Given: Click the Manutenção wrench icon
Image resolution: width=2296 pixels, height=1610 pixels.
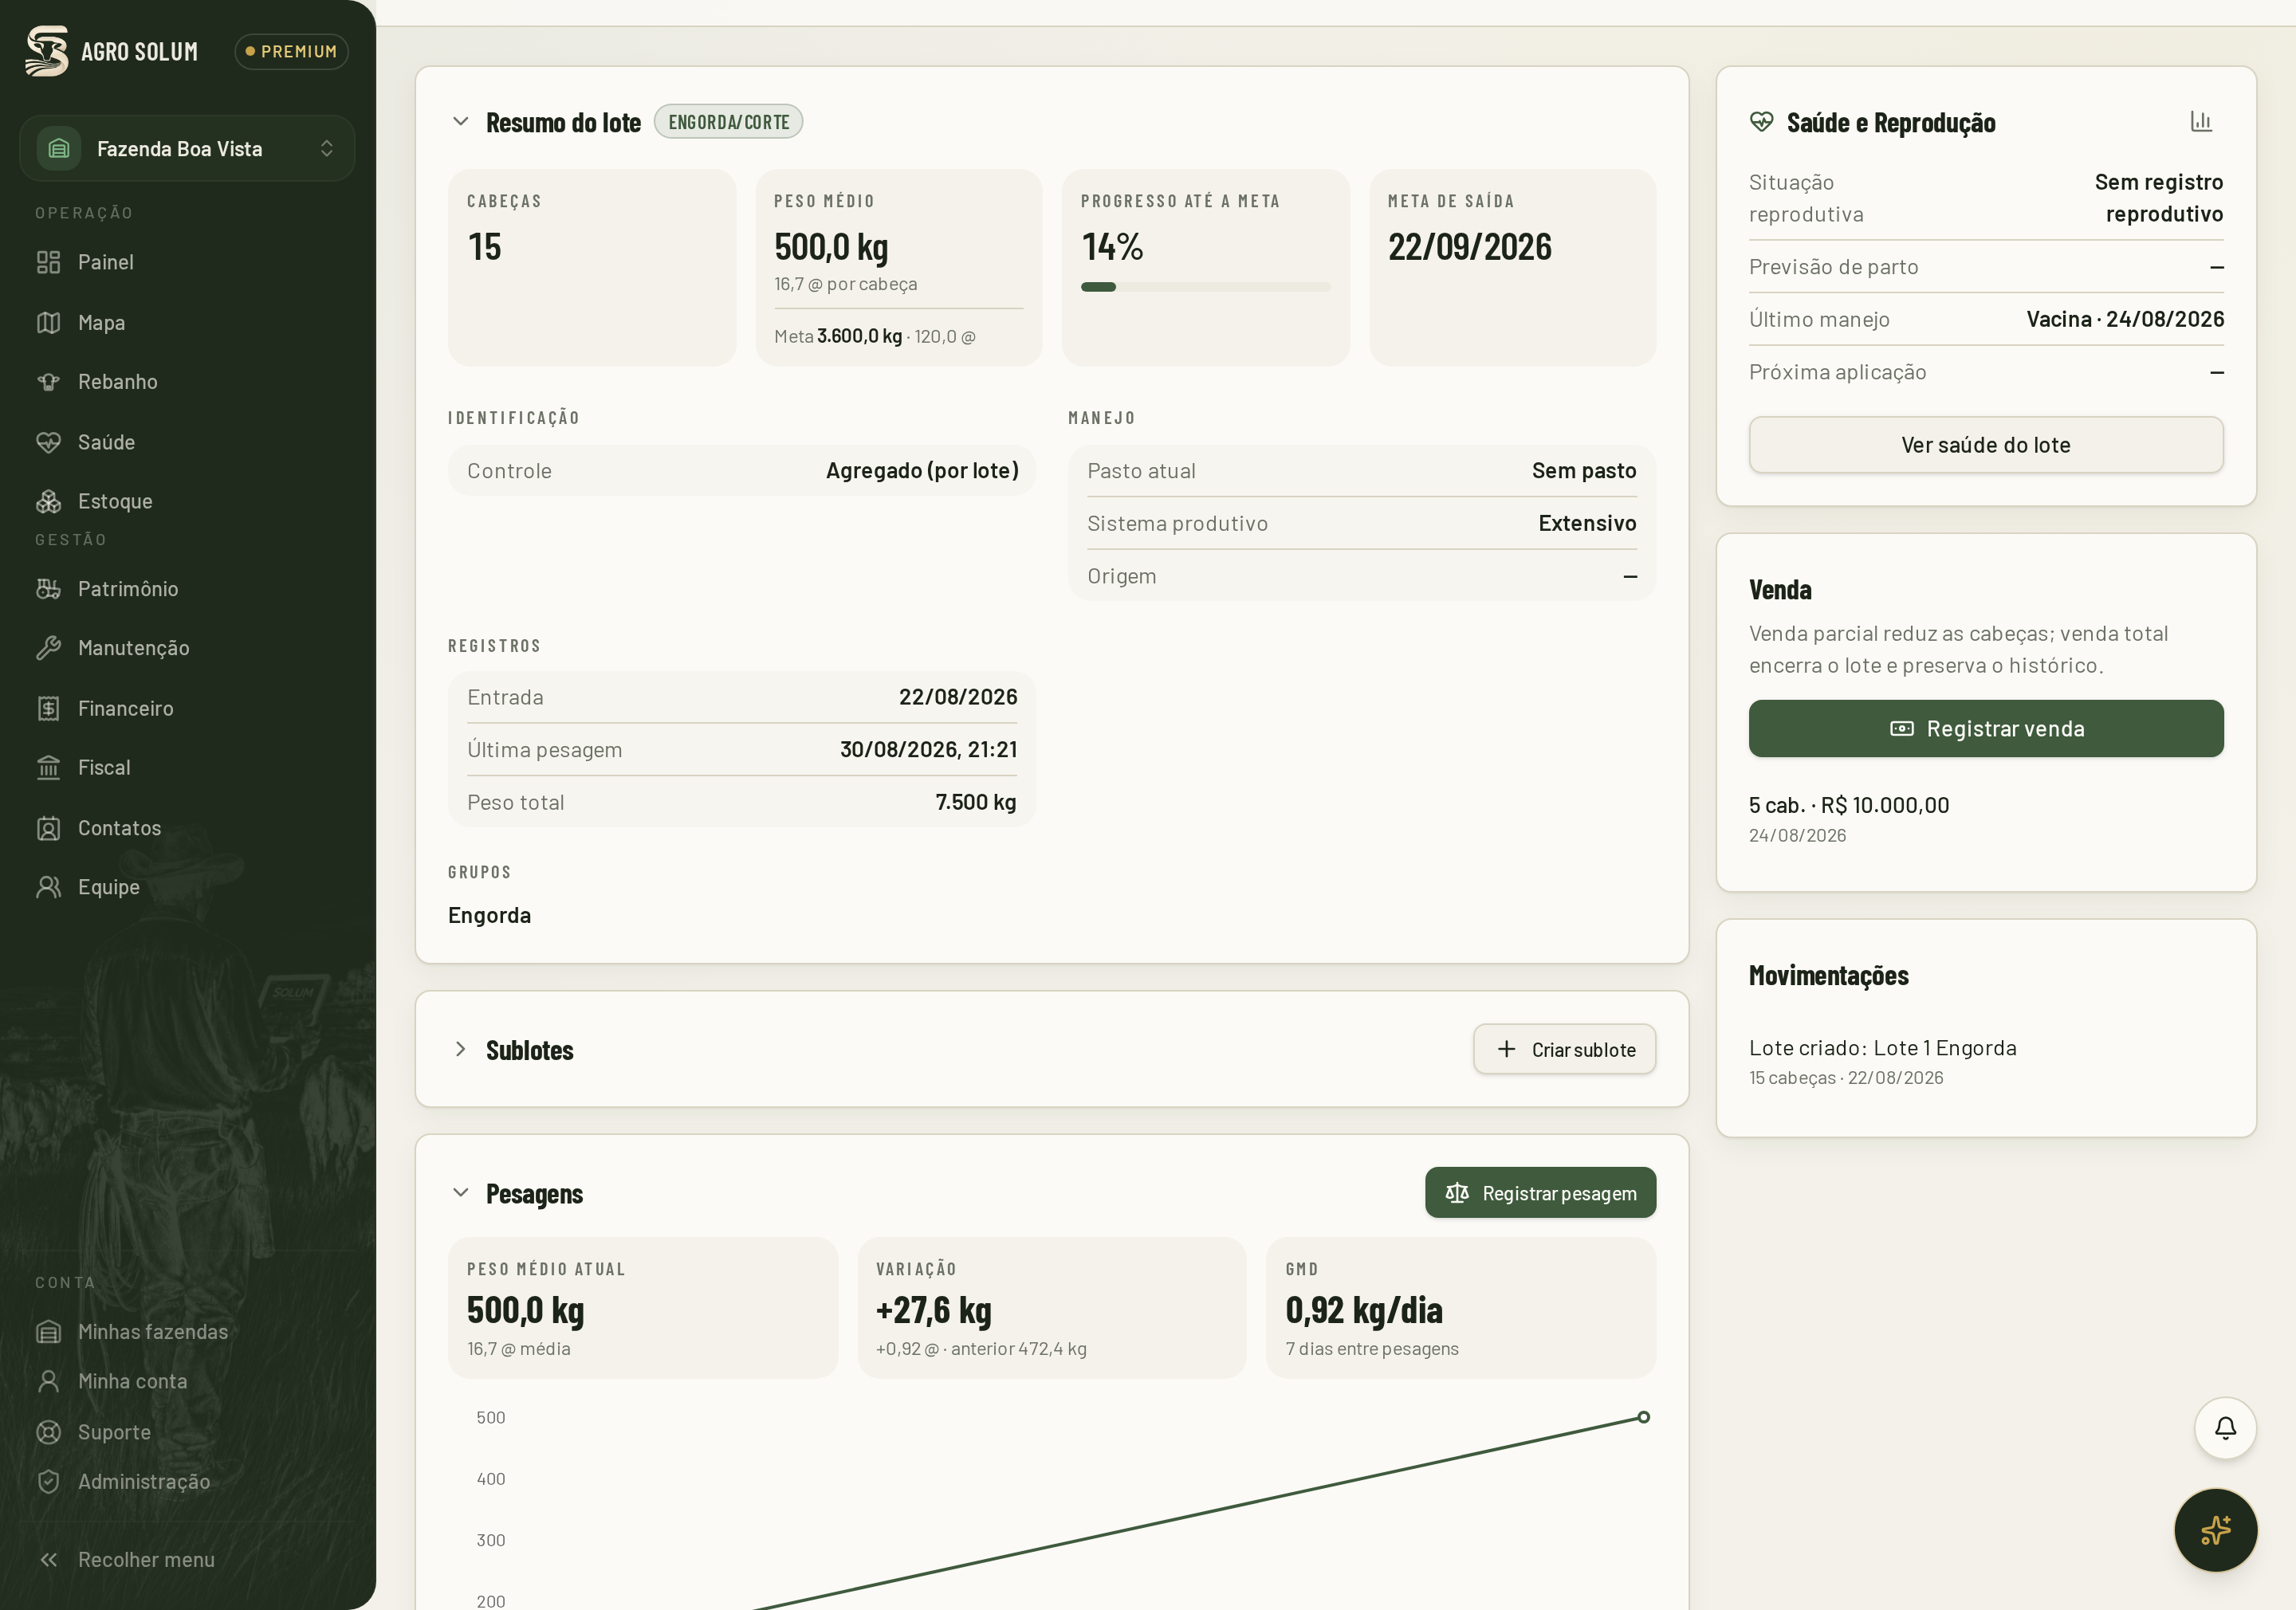Looking at the screenshot, I should coord(48,647).
